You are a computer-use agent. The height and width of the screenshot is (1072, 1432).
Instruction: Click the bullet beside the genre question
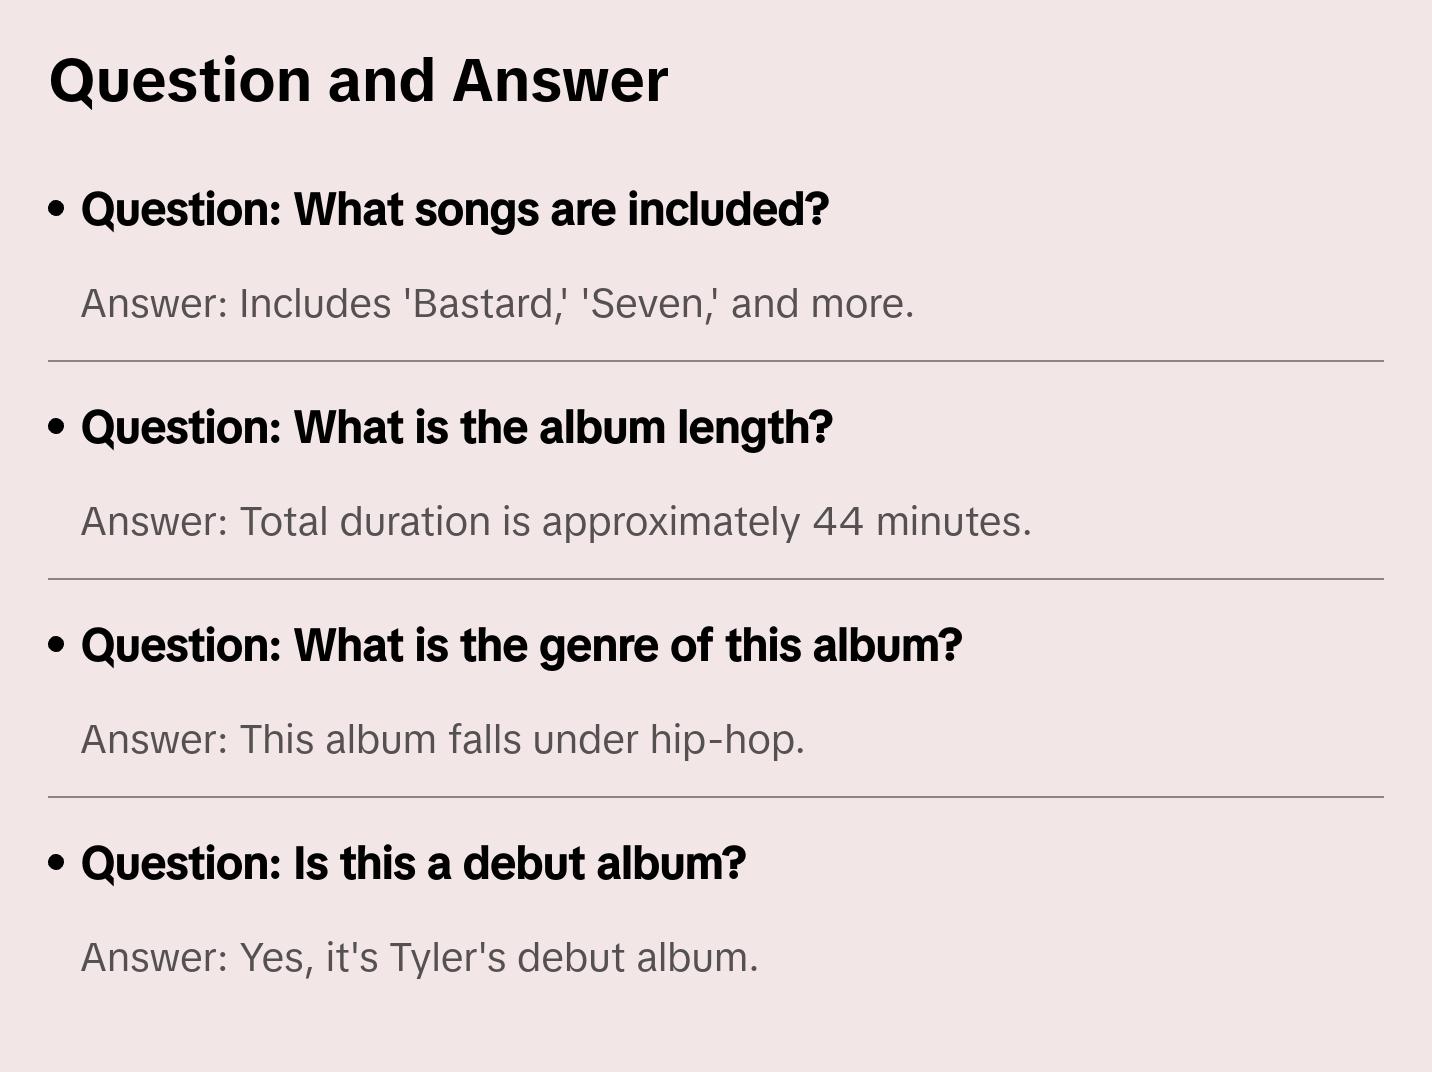click(x=57, y=645)
